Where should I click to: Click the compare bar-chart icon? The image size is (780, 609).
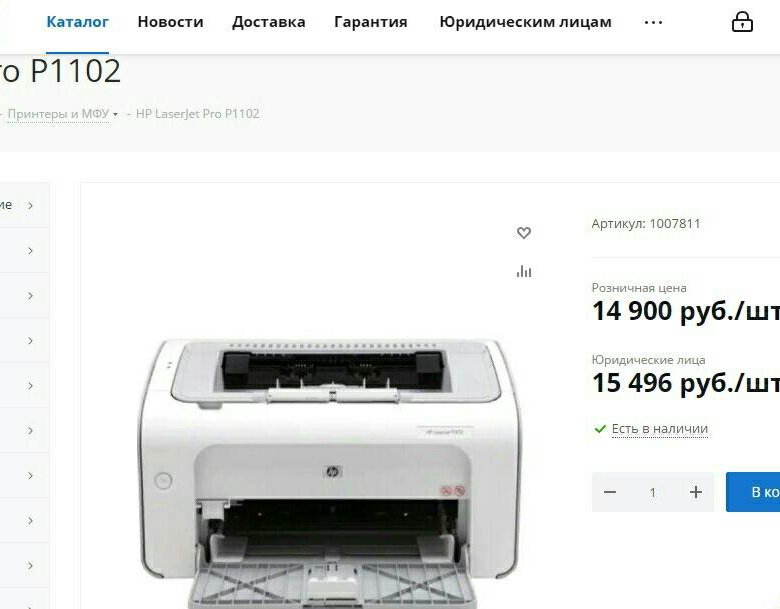(x=524, y=271)
